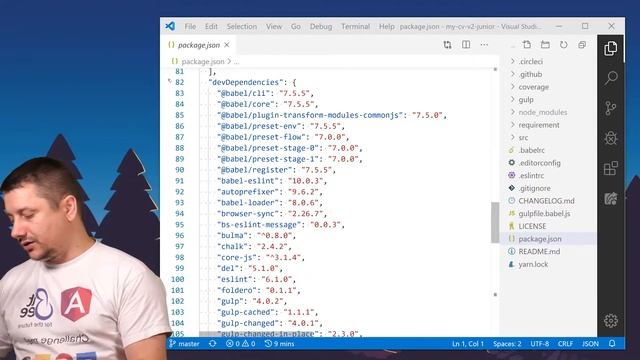Create a new file in Explorer

coord(527,44)
